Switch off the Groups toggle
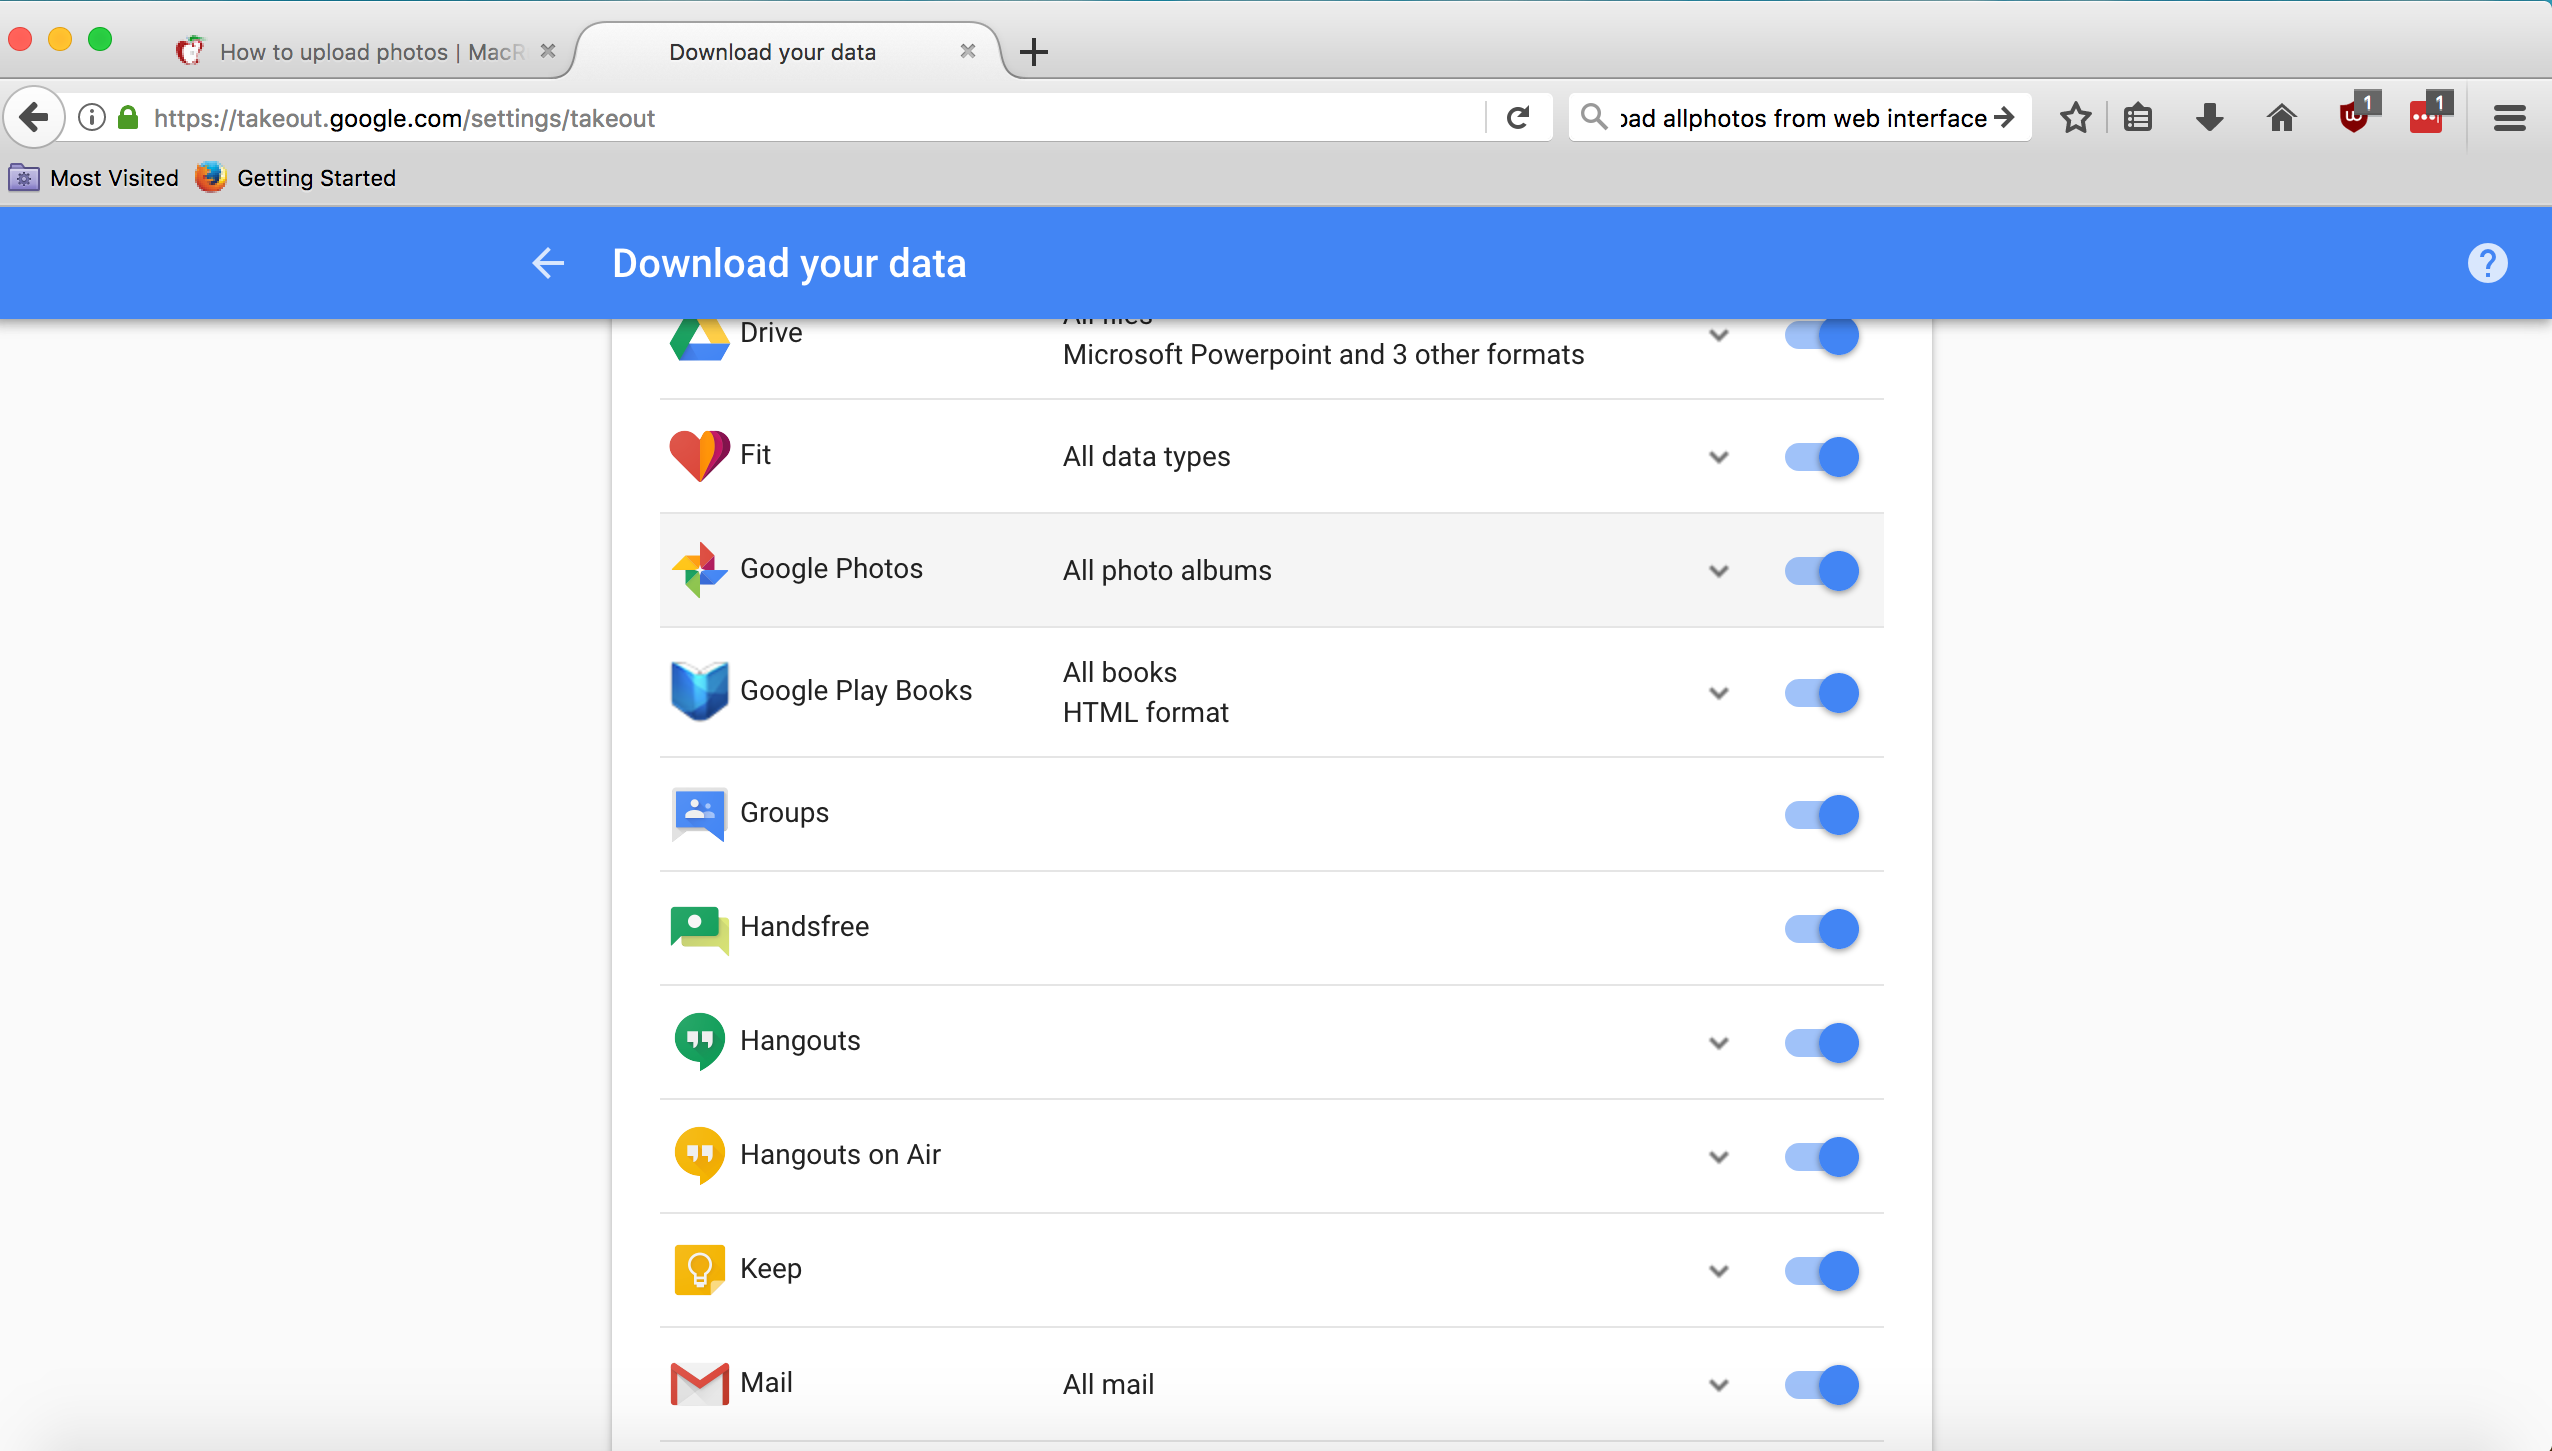The height and width of the screenshot is (1451, 2552). pos(1822,815)
